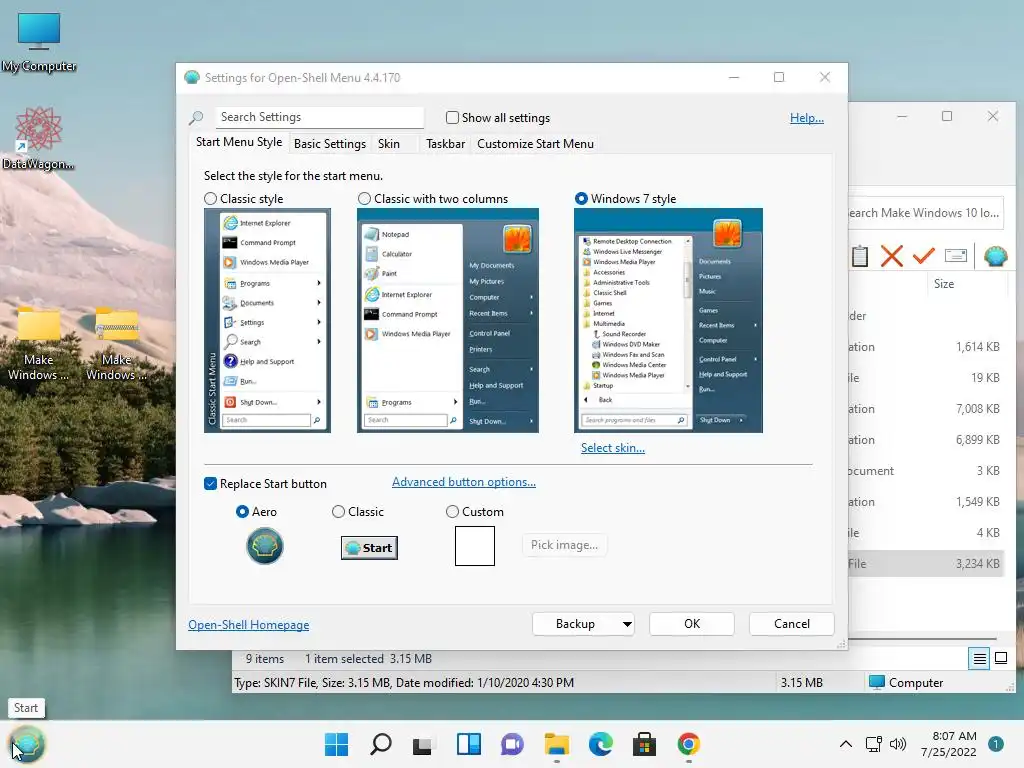1024x768 pixels.
Task: Open the Basic Settings tab
Action: [x=330, y=144]
